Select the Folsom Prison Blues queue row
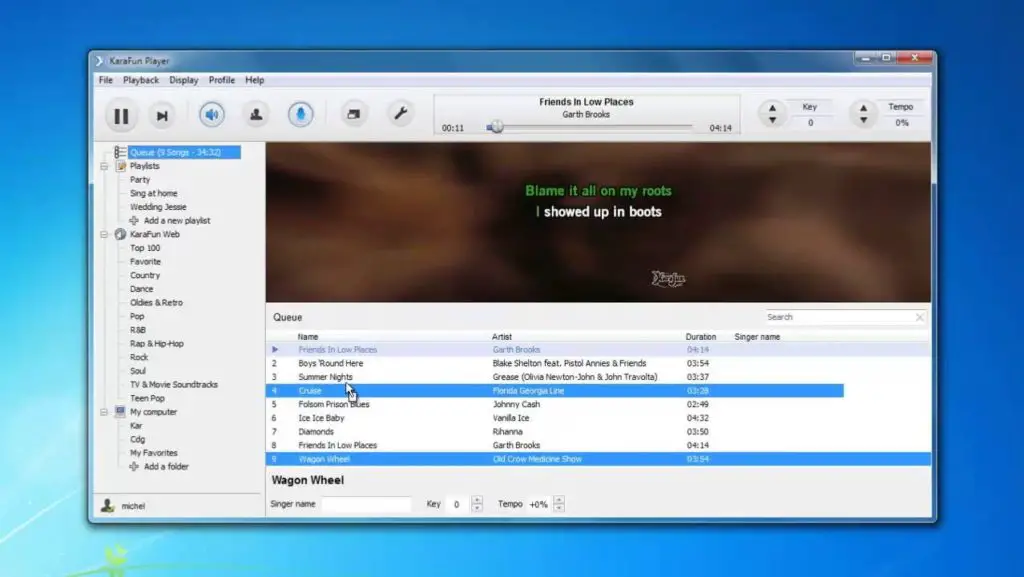1024x577 pixels. [598, 405]
